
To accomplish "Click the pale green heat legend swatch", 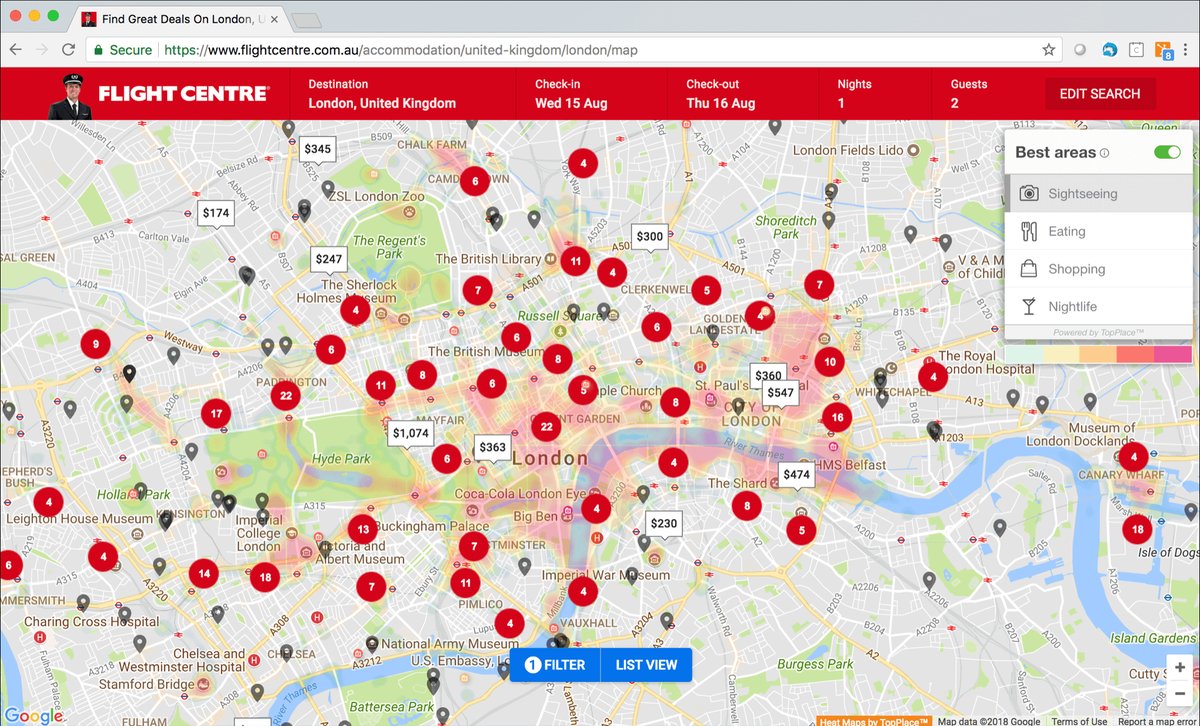I will [1023, 354].
